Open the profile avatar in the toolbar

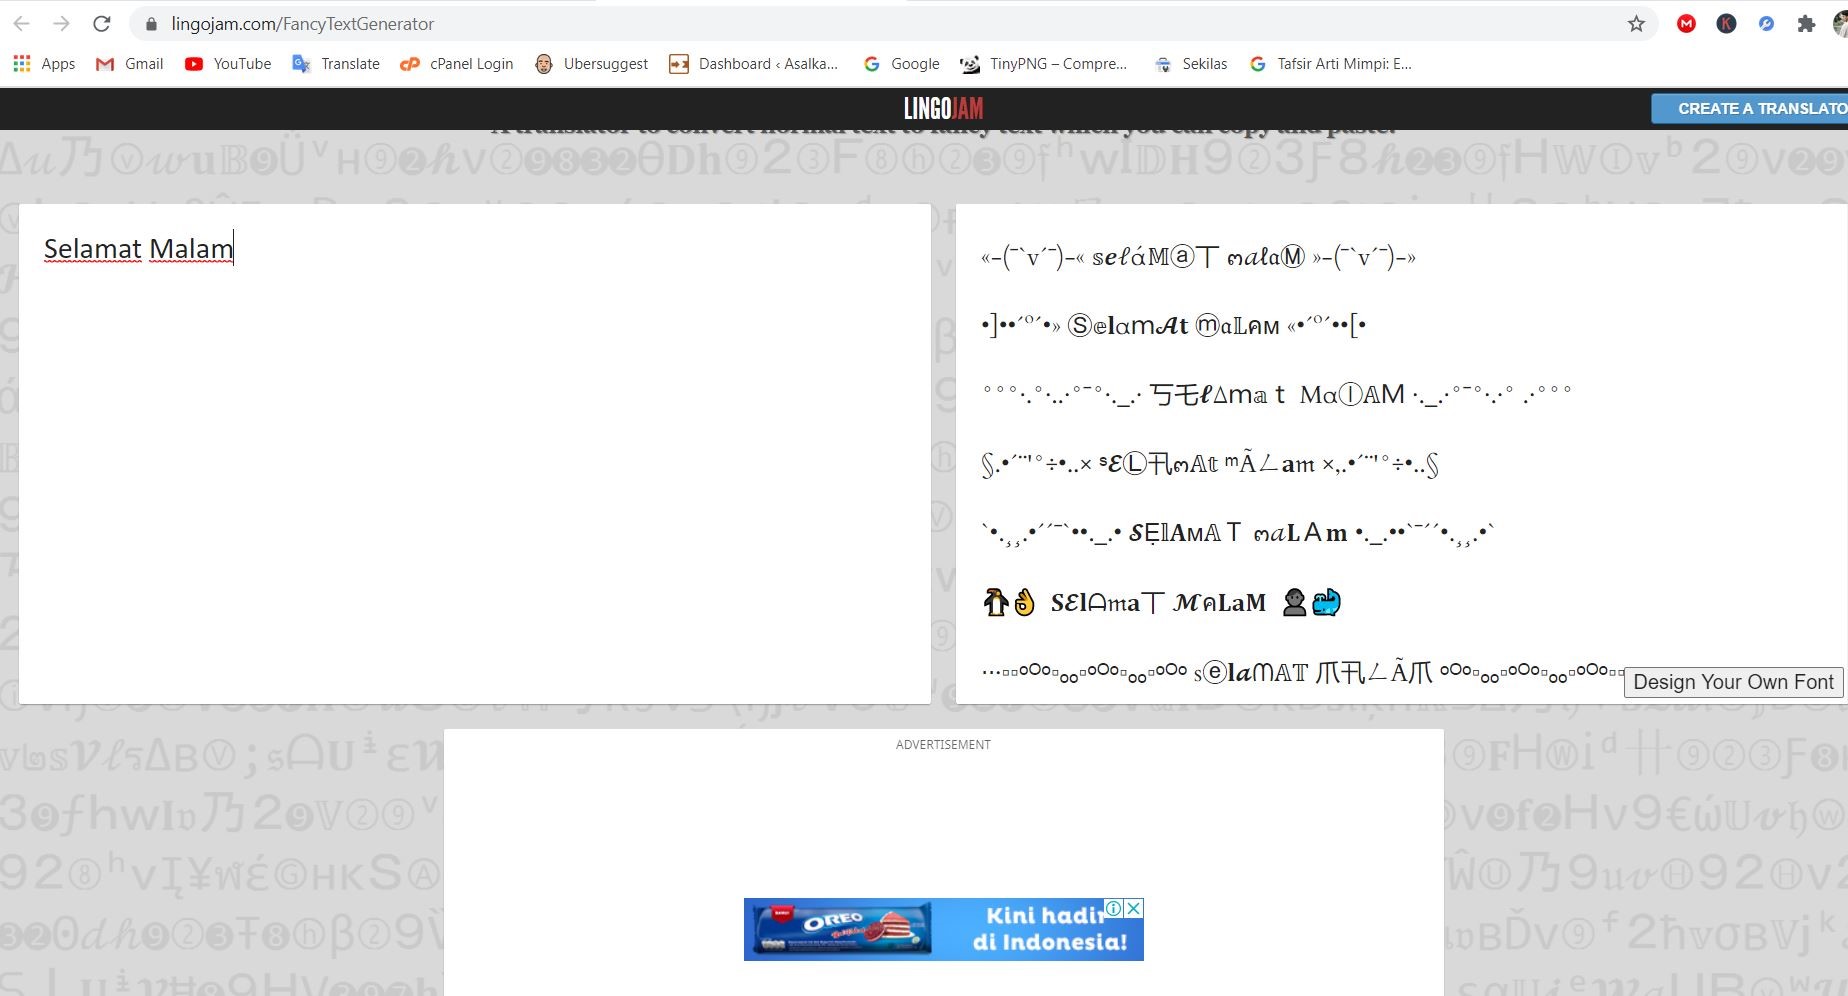click(x=1840, y=23)
